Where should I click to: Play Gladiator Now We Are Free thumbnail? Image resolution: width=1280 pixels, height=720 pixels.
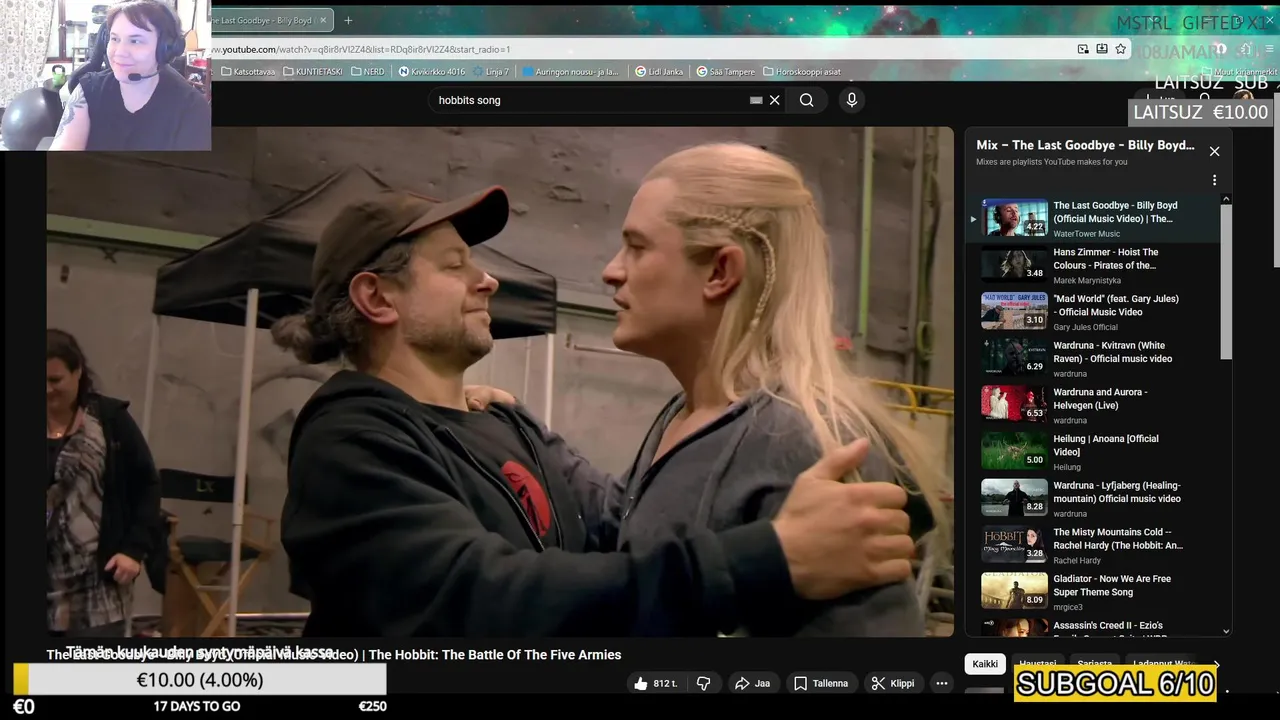[x=1015, y=591]
